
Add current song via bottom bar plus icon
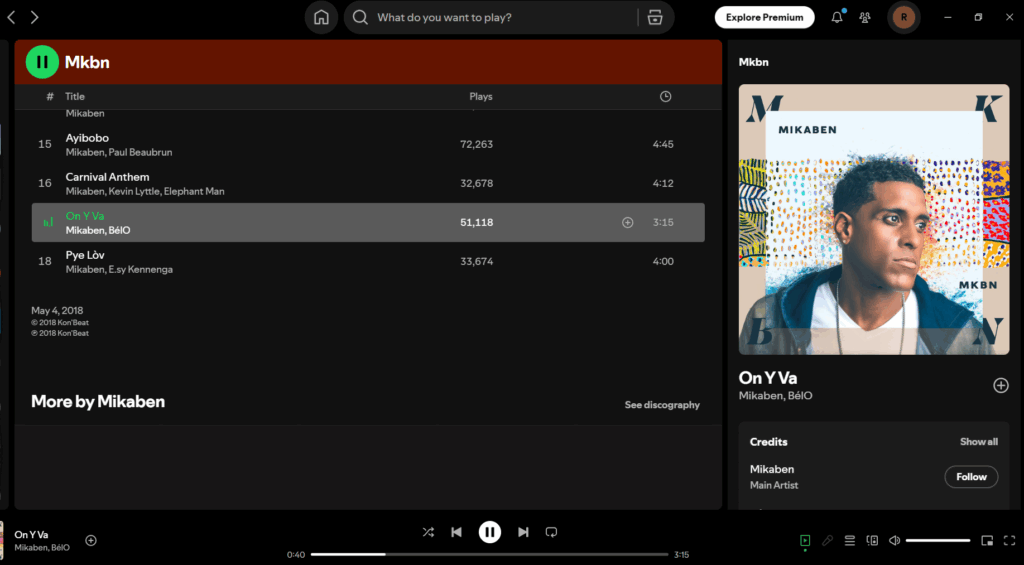pos(91,540)
